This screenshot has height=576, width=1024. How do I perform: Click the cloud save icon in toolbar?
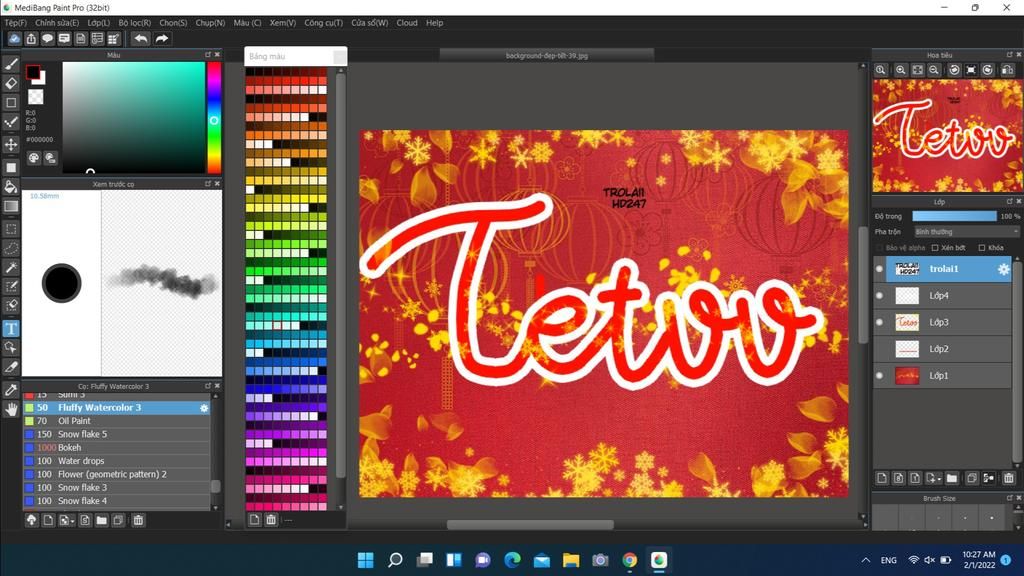click(x=14, y=39)
